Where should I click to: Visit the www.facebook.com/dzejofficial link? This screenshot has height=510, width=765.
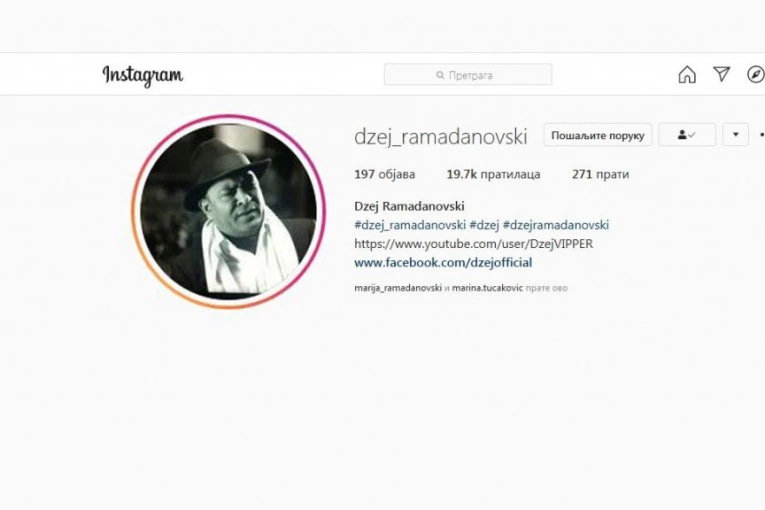click(x=443, y=263)
